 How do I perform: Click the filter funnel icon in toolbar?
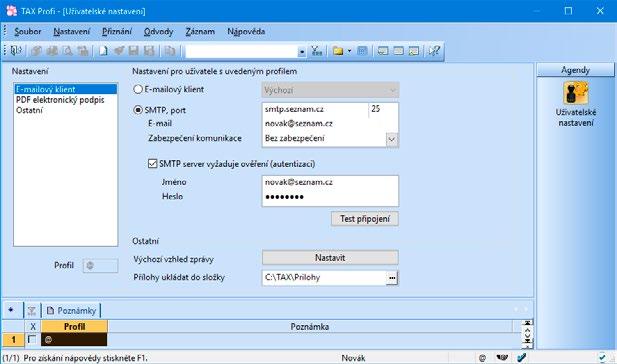[316, 51]
